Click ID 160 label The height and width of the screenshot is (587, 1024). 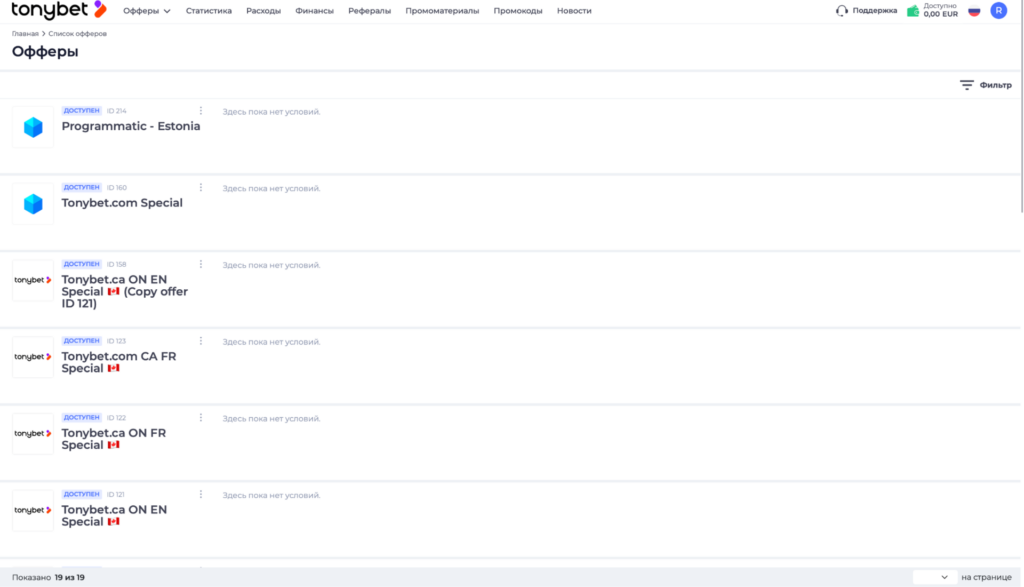[x=117, y=187]
